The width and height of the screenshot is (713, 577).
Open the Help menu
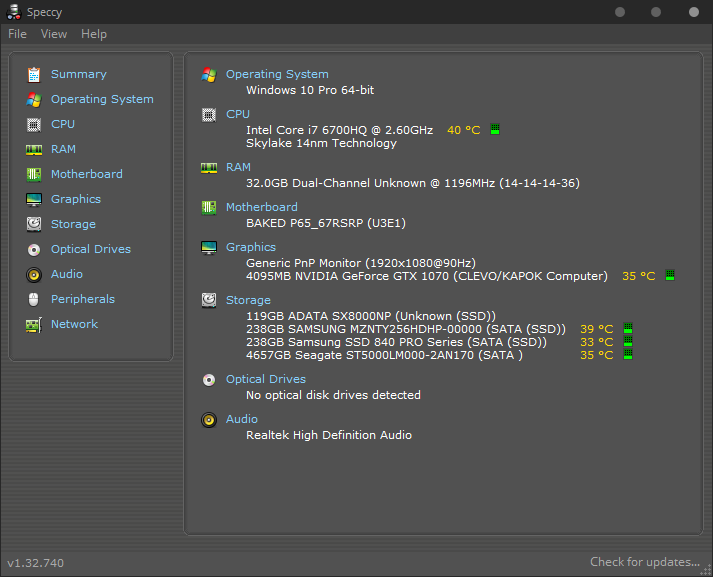tap(94, 34)
